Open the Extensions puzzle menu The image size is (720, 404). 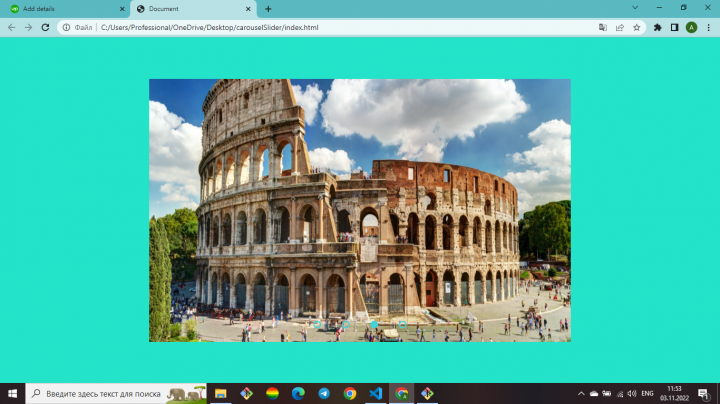658,28
